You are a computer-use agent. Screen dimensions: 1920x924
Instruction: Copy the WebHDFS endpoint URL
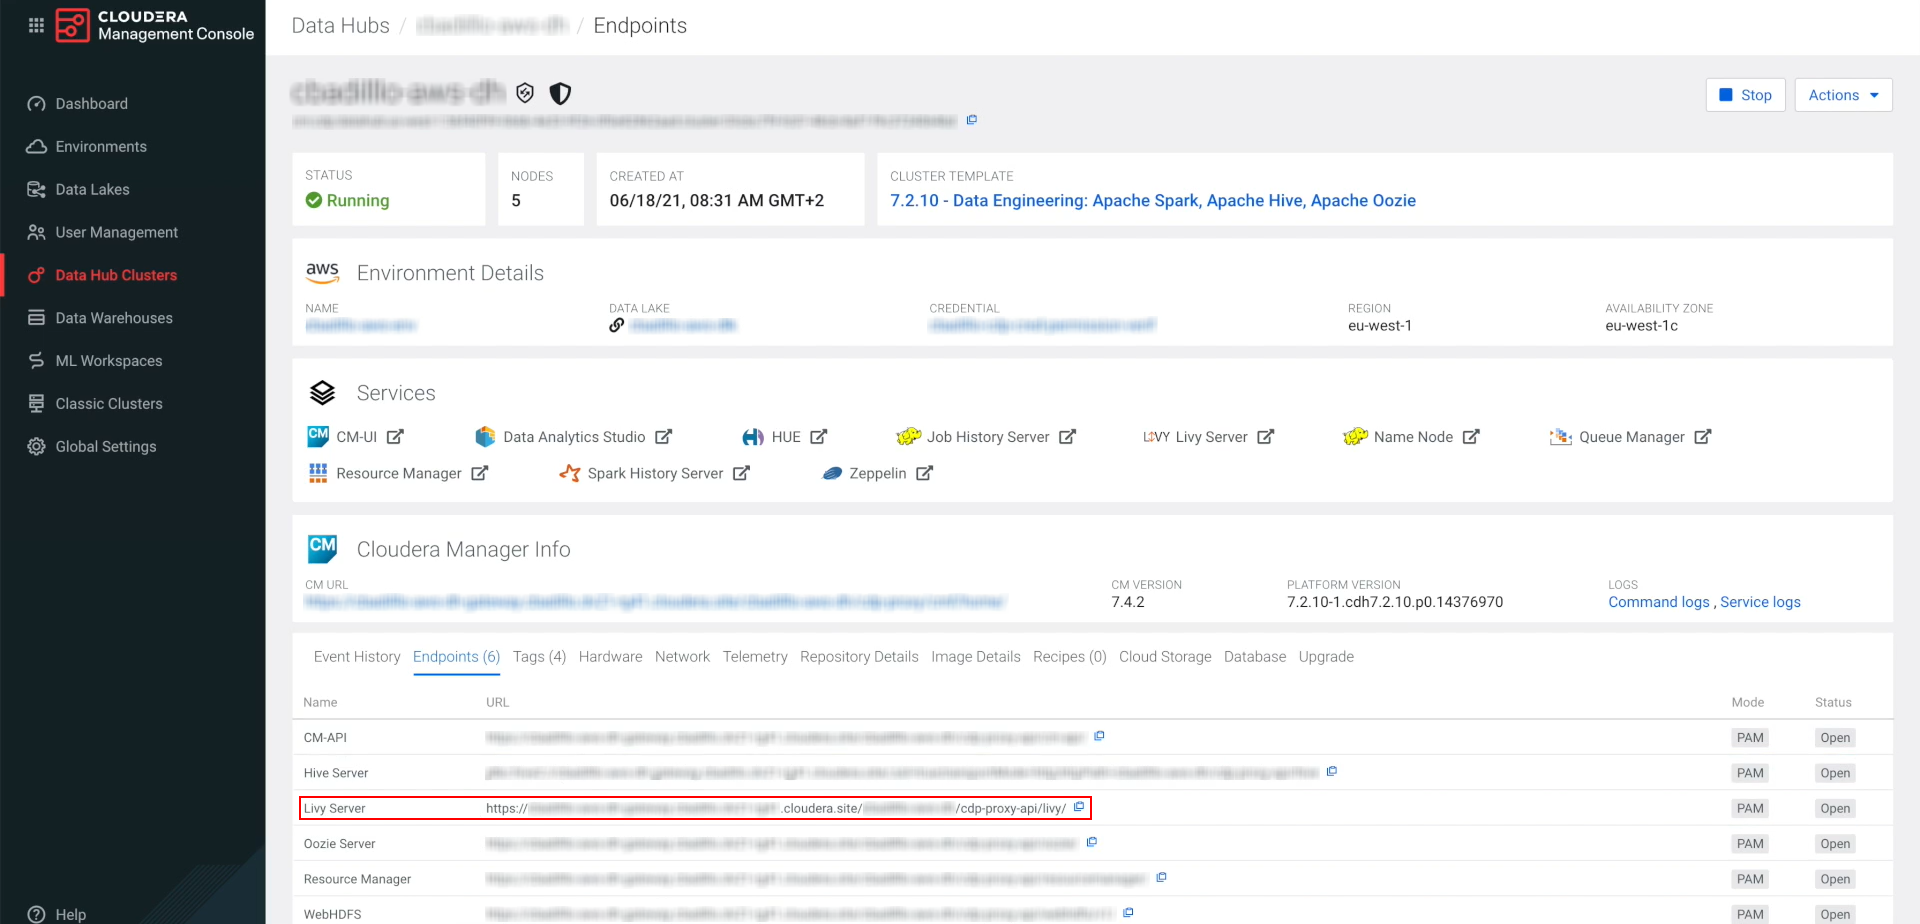coord(1129,912)
